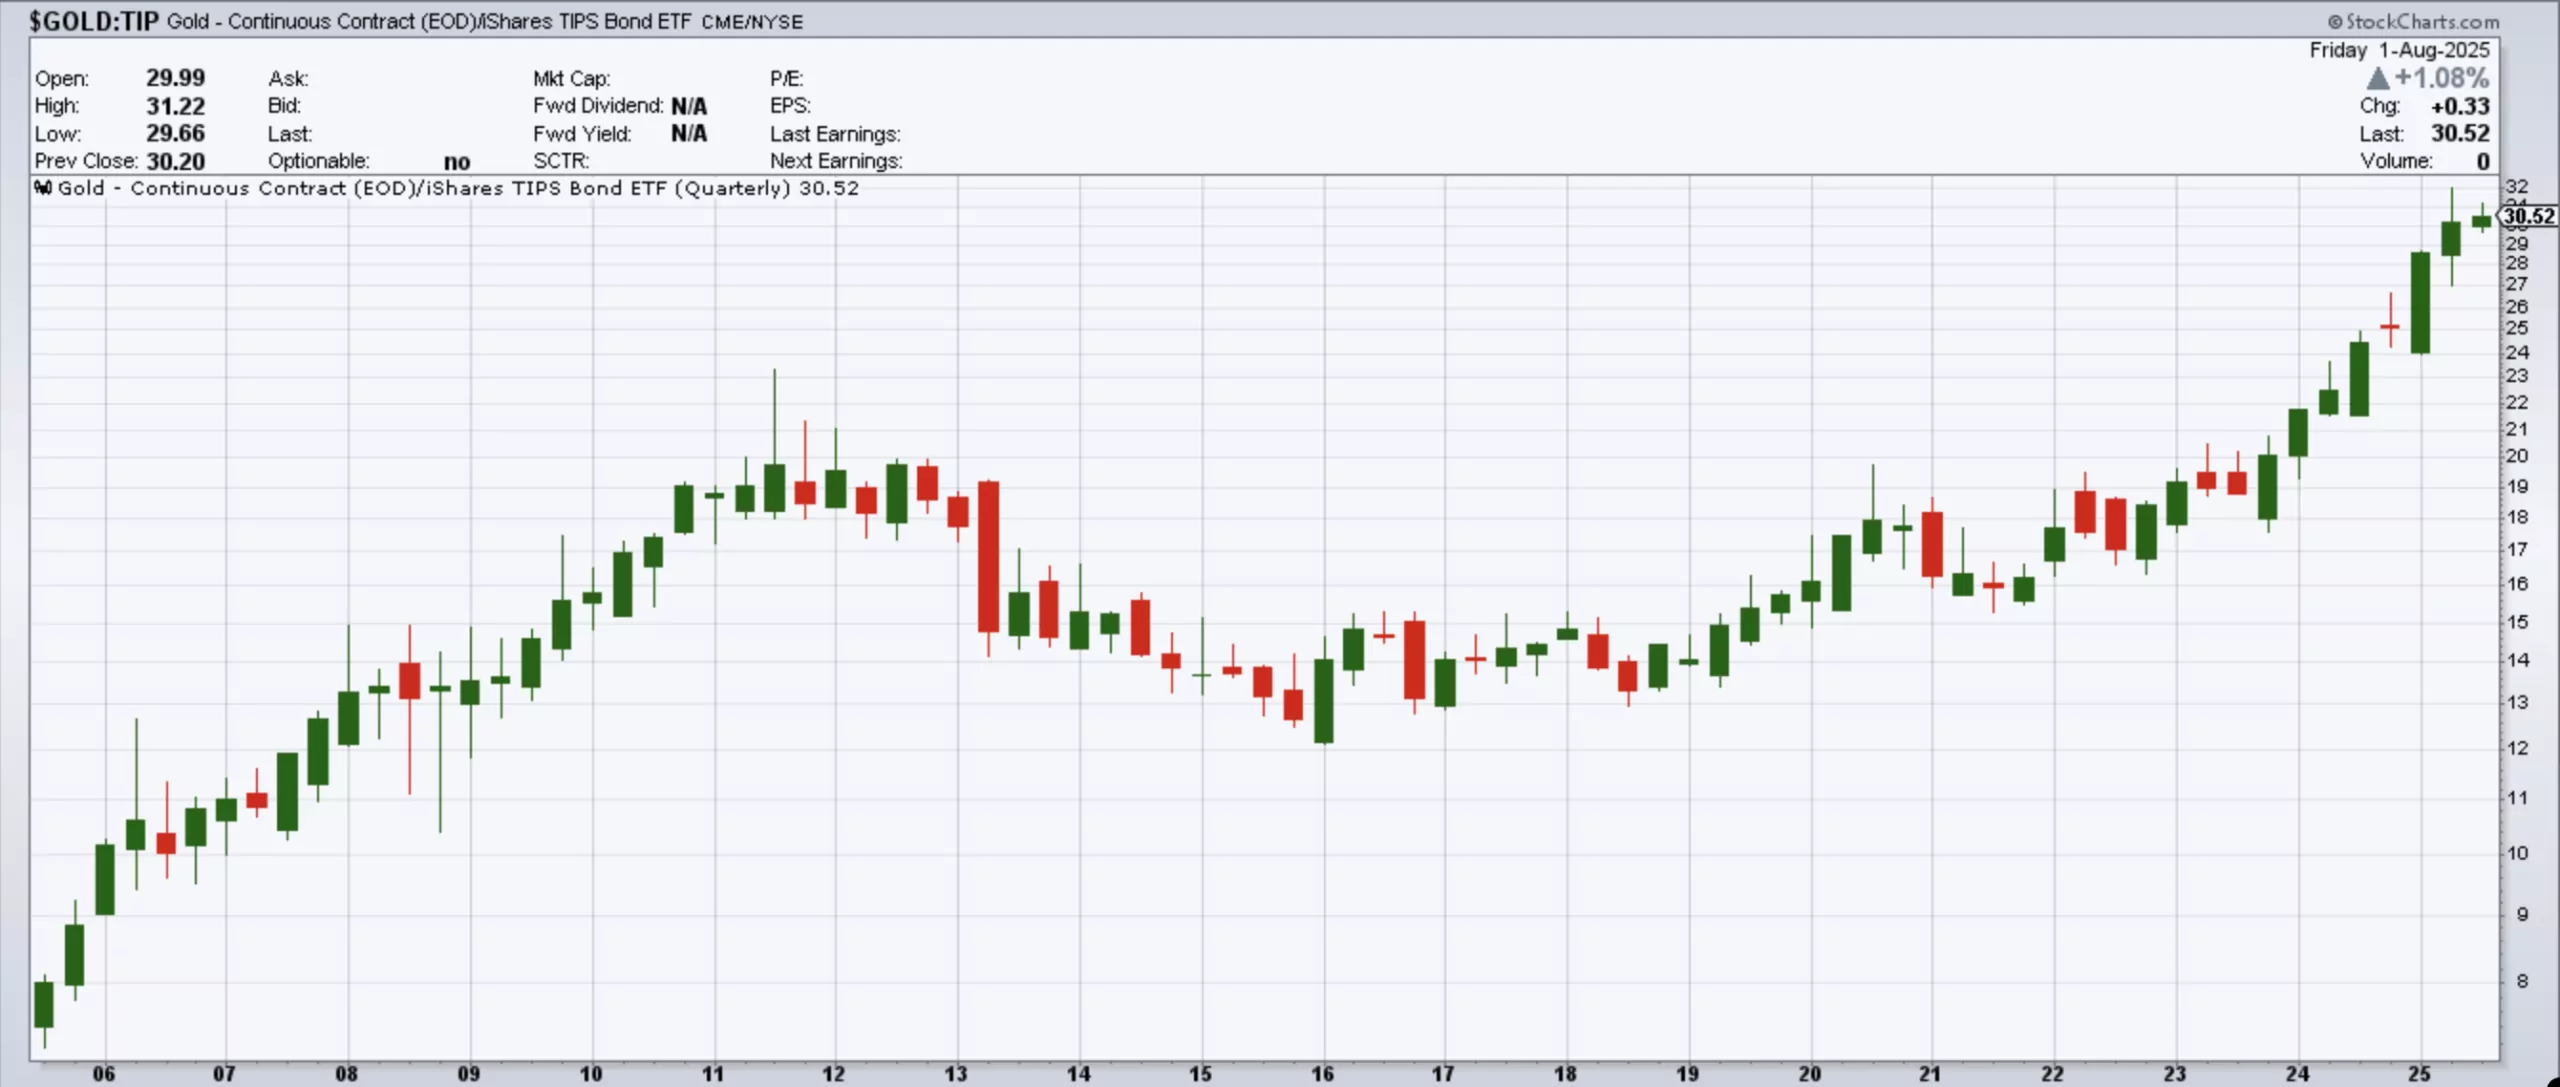This screenshot has height=1087, width=2560.
Task: Click the Last value 30.52 in header
Action: pyautogui.click(x=2460, y=133)
